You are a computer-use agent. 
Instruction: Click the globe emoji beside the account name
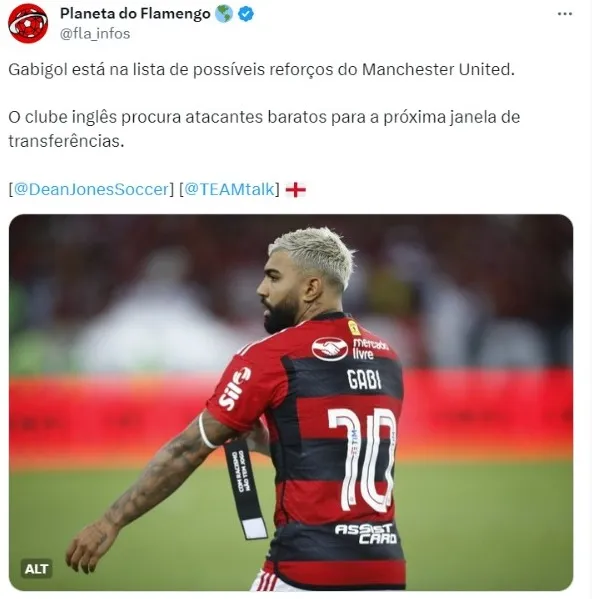tap(224, 14)
